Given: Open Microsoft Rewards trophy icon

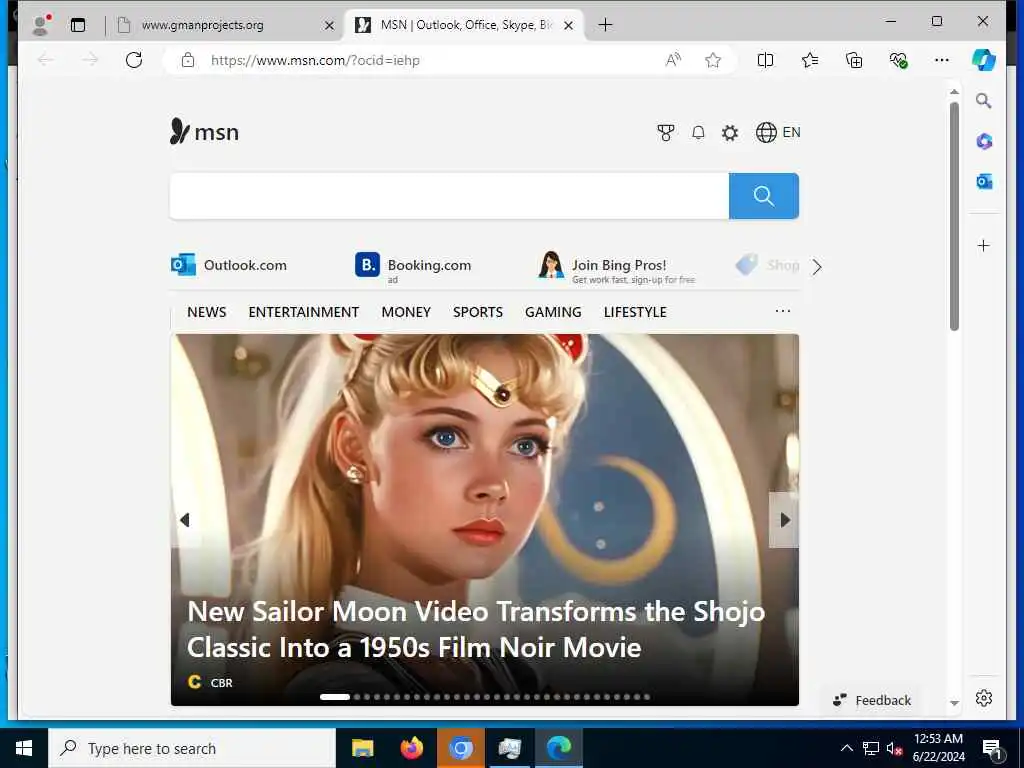Looking at the screenshot, I should (x=665, y=133).
